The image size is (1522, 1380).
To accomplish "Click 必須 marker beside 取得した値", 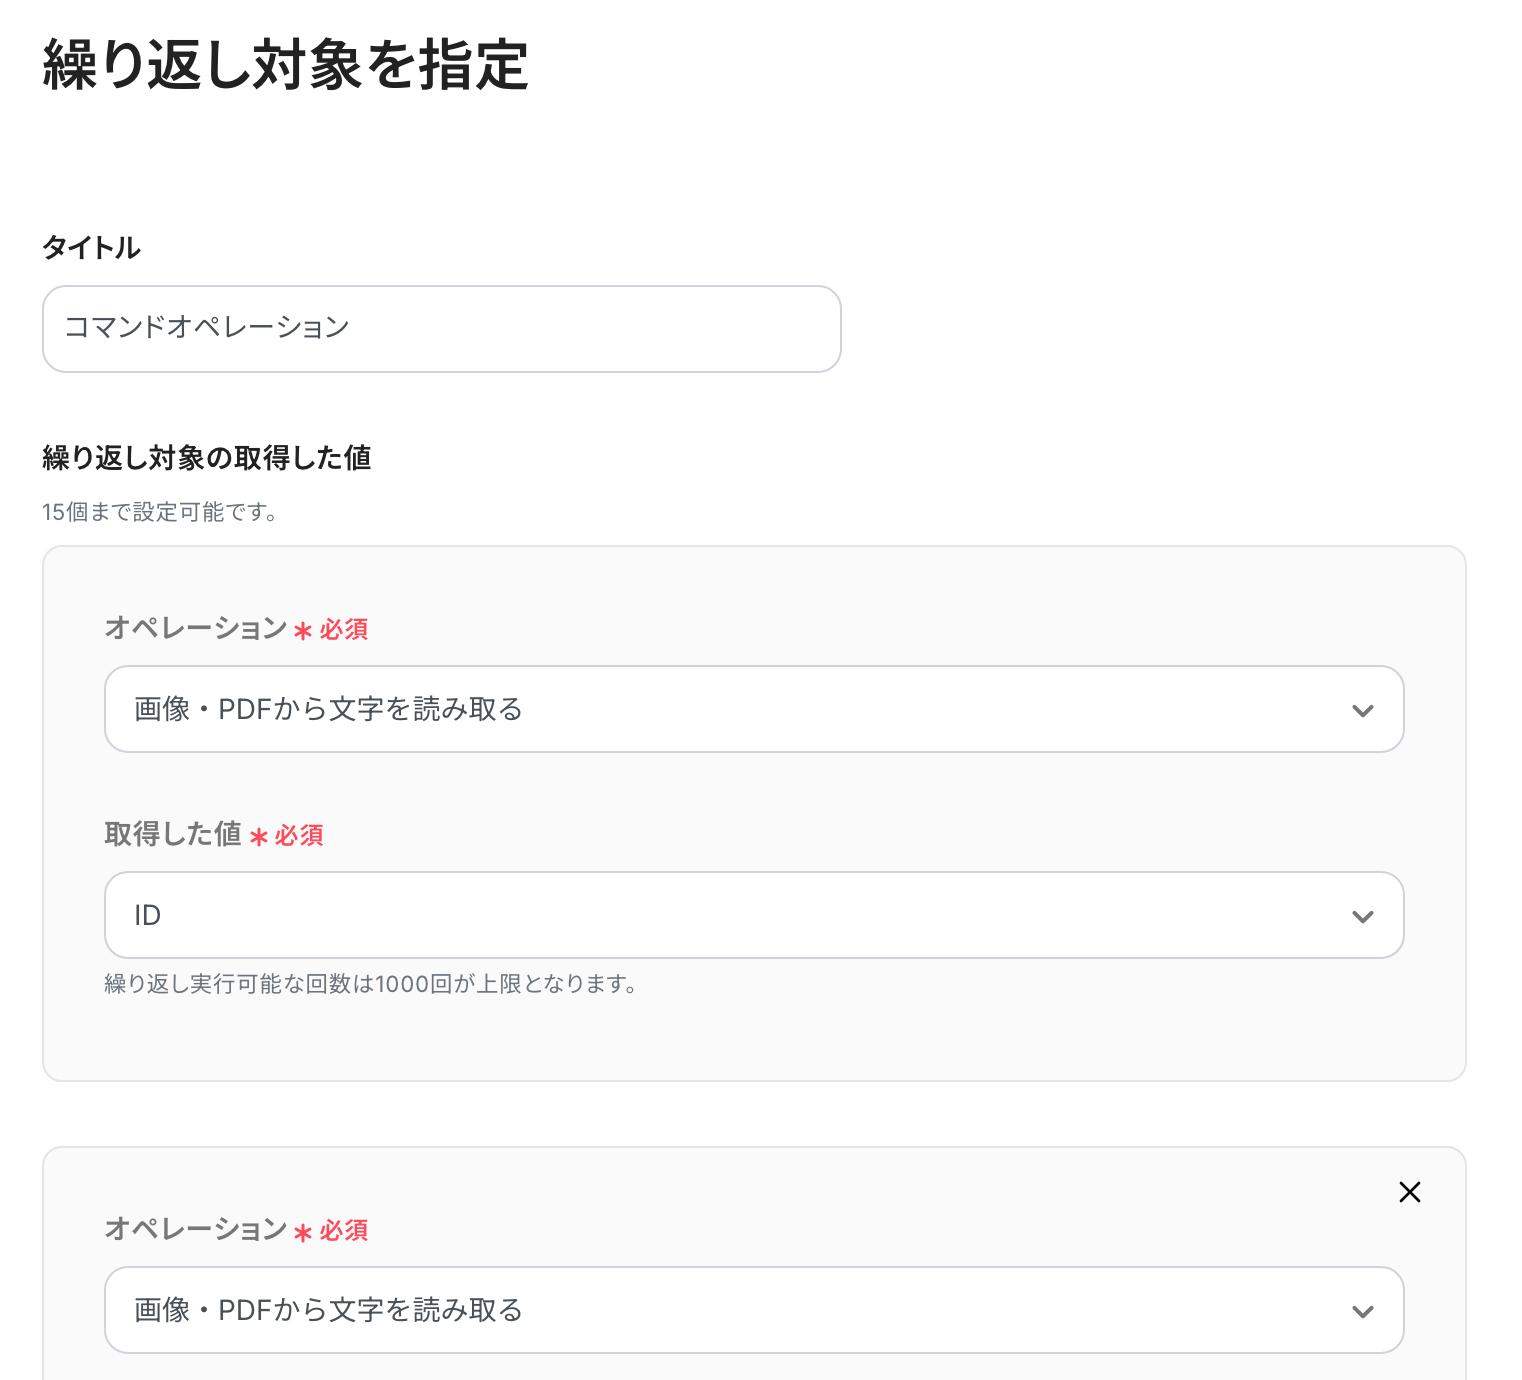I will tap(299, 835).
